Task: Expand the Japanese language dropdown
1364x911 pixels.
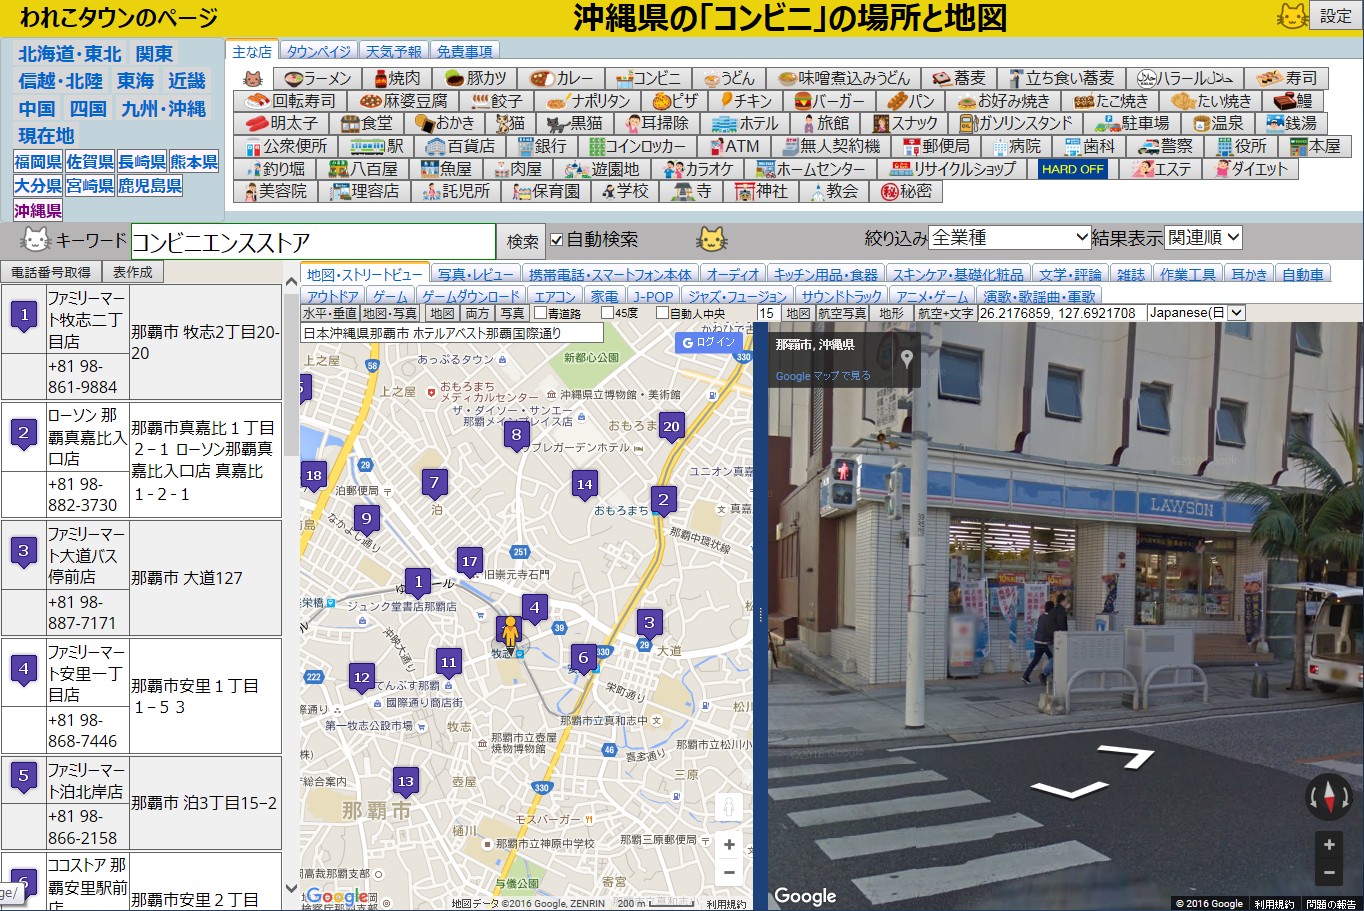Action: (1196, 313)
